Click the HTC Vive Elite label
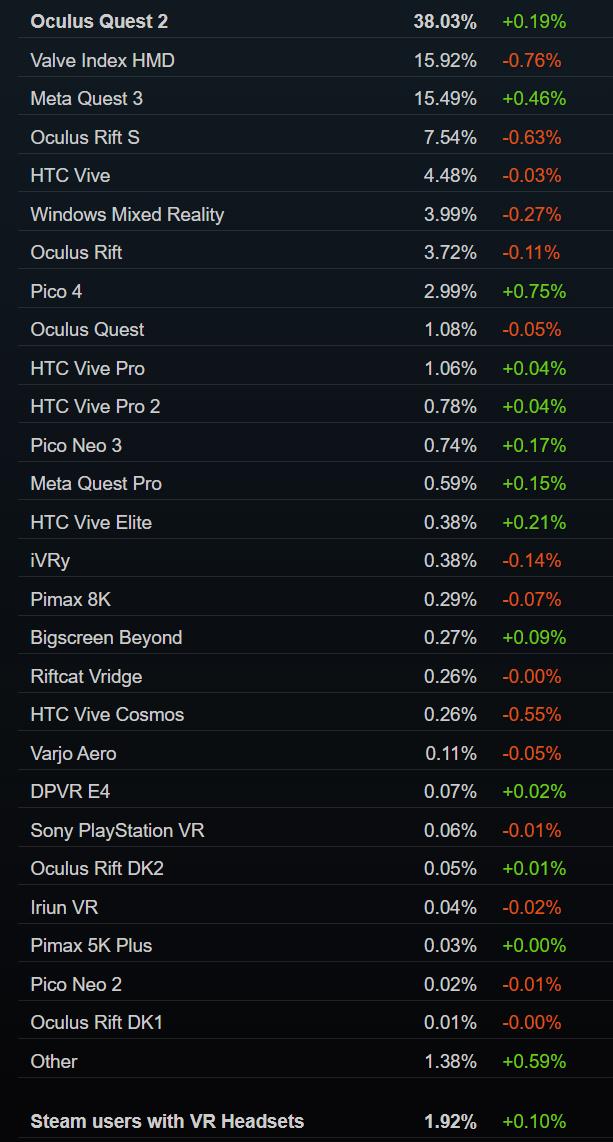The height and width of the screenshot is (1142, 613). click(x=91, y=522)
